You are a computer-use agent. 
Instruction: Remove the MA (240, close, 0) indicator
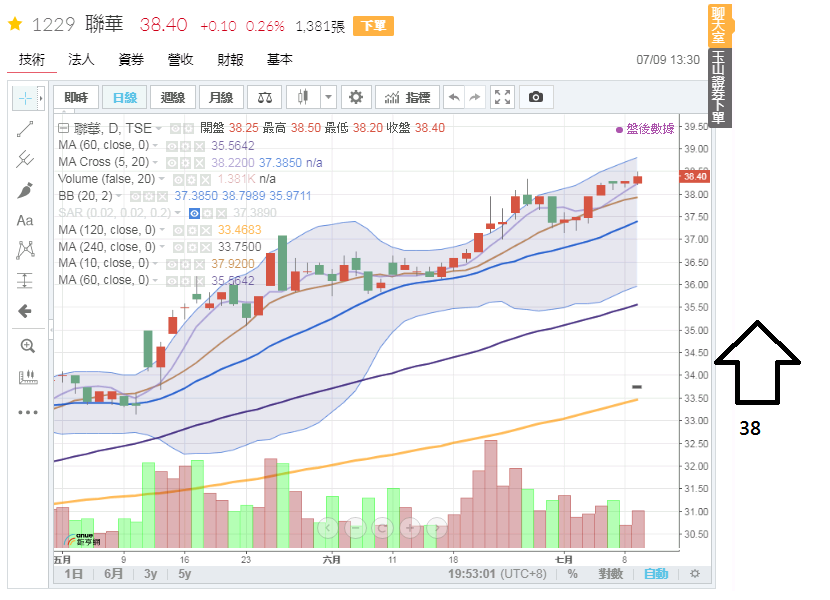tap(205, 247)
